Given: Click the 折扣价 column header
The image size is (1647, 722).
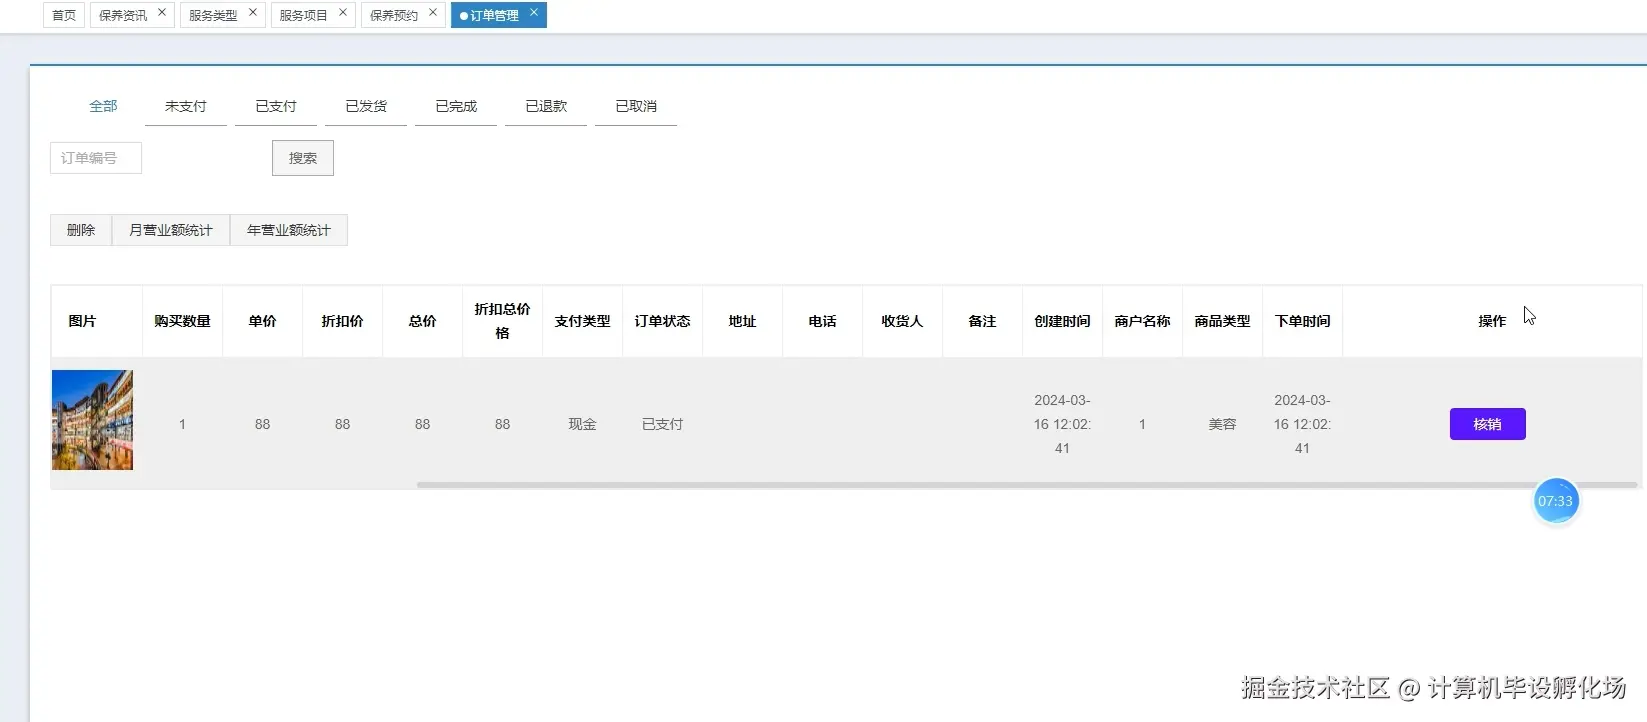Looking at the screenshot, I should (x=342, y=321).
